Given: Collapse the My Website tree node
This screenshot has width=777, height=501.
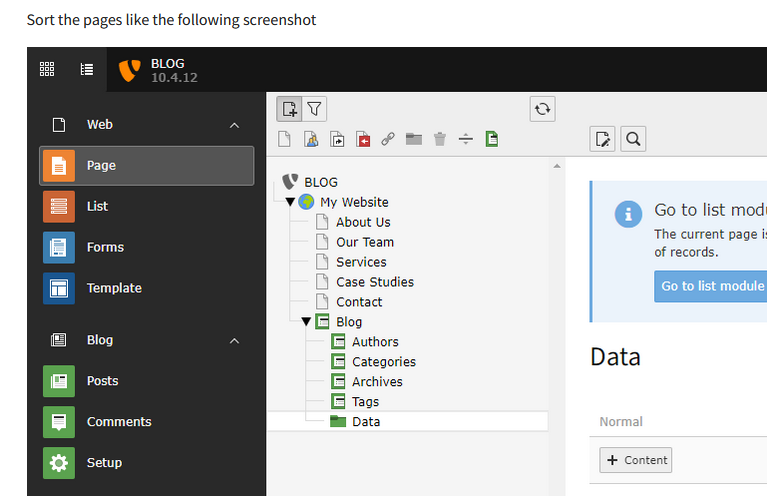Looking at the screenshot, I should (290, 202).
